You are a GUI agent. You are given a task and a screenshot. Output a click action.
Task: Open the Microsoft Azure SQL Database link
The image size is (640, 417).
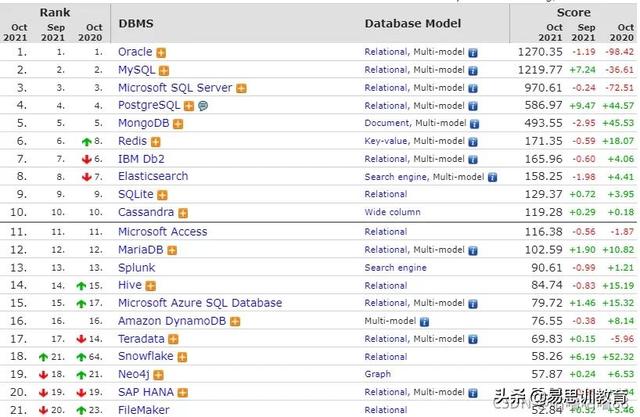(199, 303)
